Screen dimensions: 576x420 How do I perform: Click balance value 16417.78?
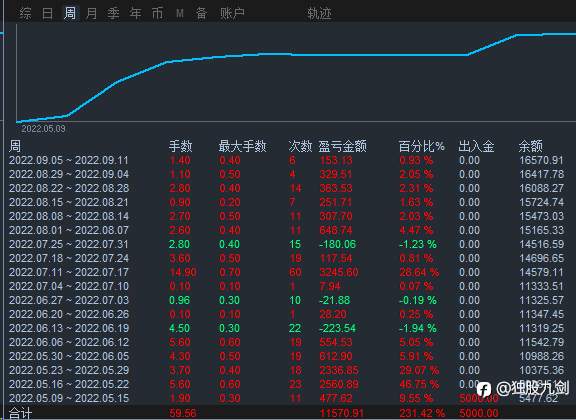pos(541,174)
